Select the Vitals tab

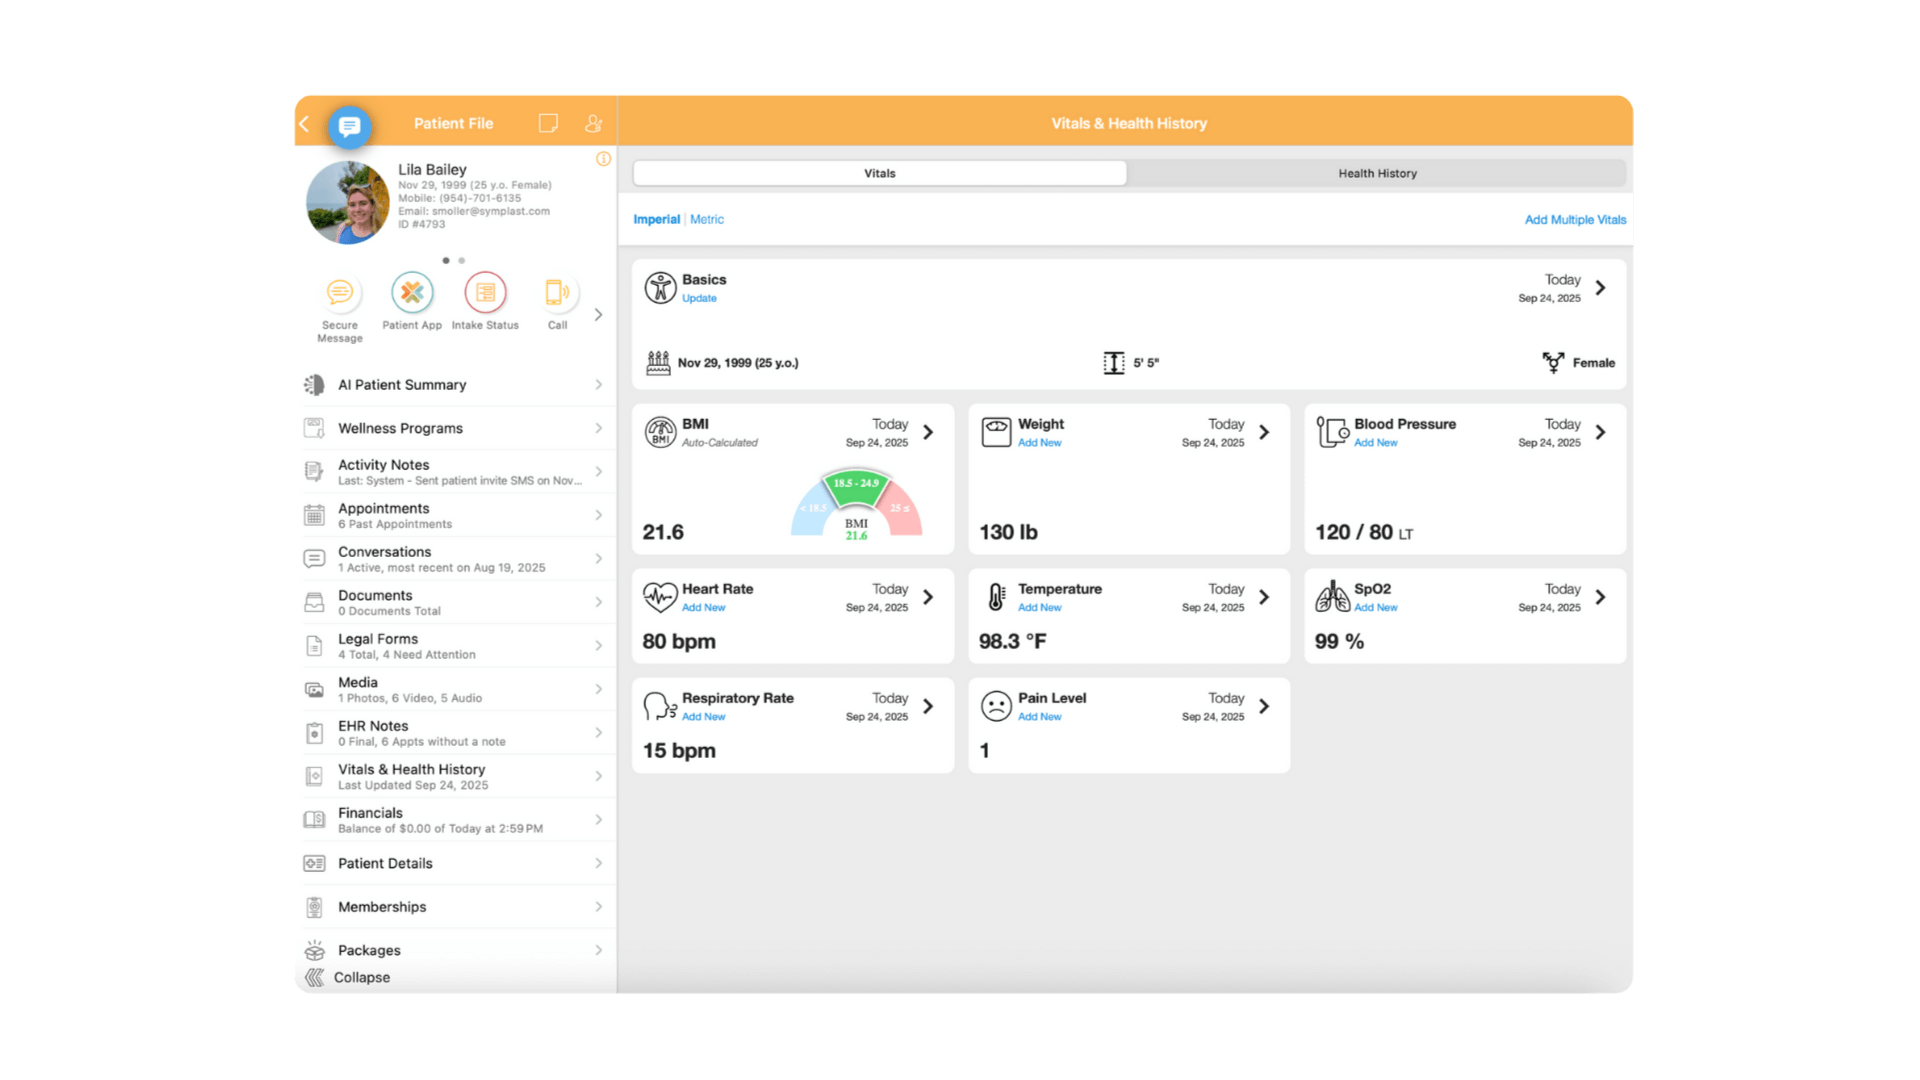click(x=879, y=173)
